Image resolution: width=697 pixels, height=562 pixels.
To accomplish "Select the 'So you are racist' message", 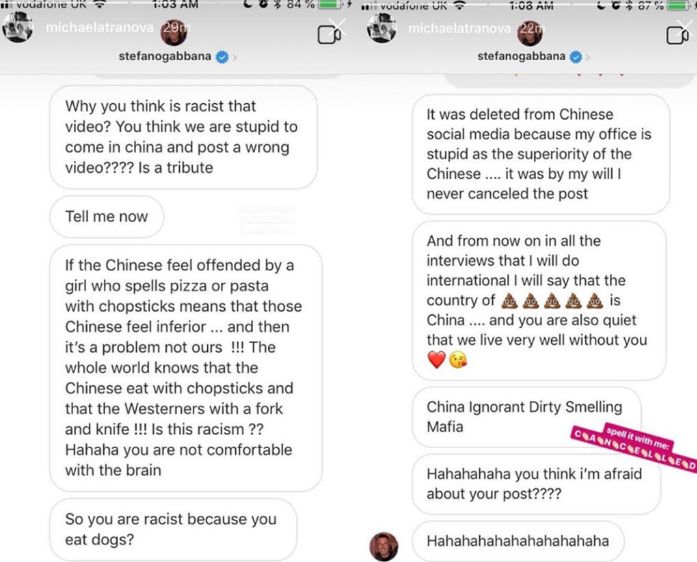I will tap(173, 529).
